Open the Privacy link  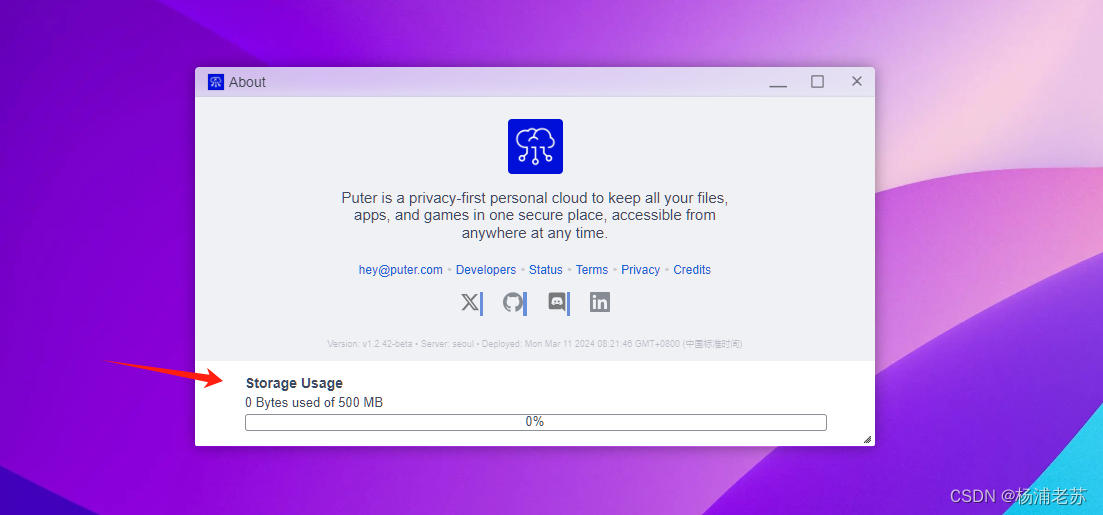(x=640, y=270)
